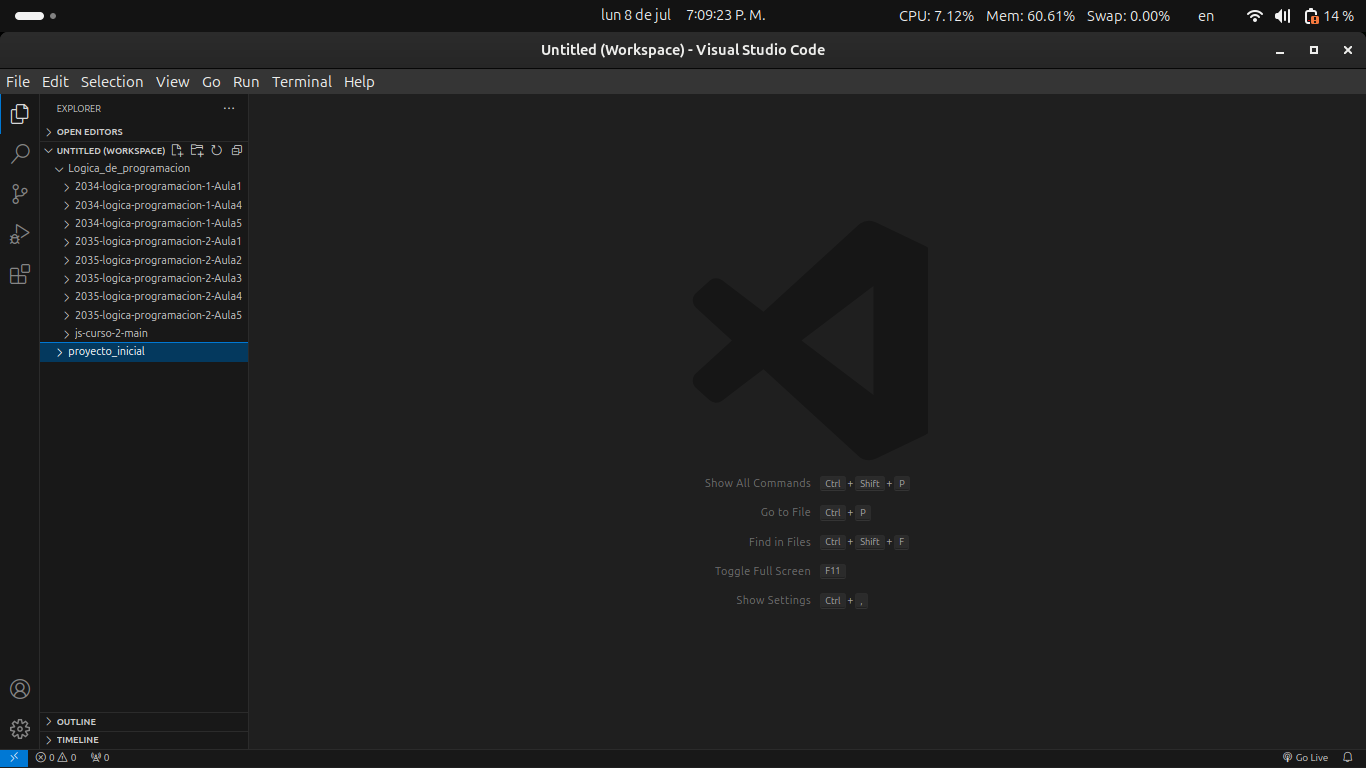The image size is (1366, 768).
Task: Click the 'en' keyboard layout indicator
Action: pyautogui.click(x=1206, y=16)
